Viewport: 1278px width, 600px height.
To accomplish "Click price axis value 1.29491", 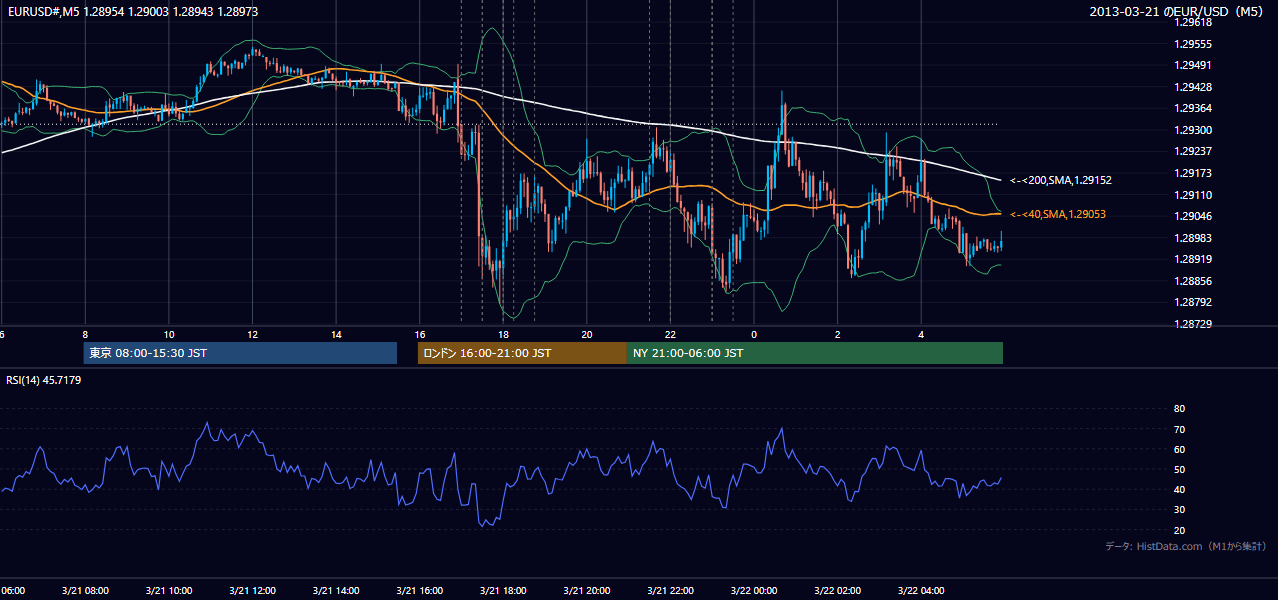I will [x=1194, y=65].
